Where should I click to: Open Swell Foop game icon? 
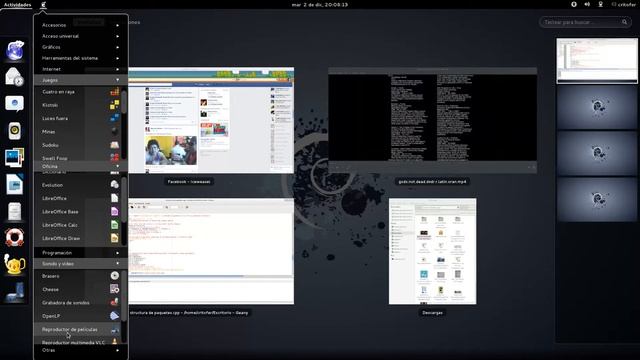(115, 157)
